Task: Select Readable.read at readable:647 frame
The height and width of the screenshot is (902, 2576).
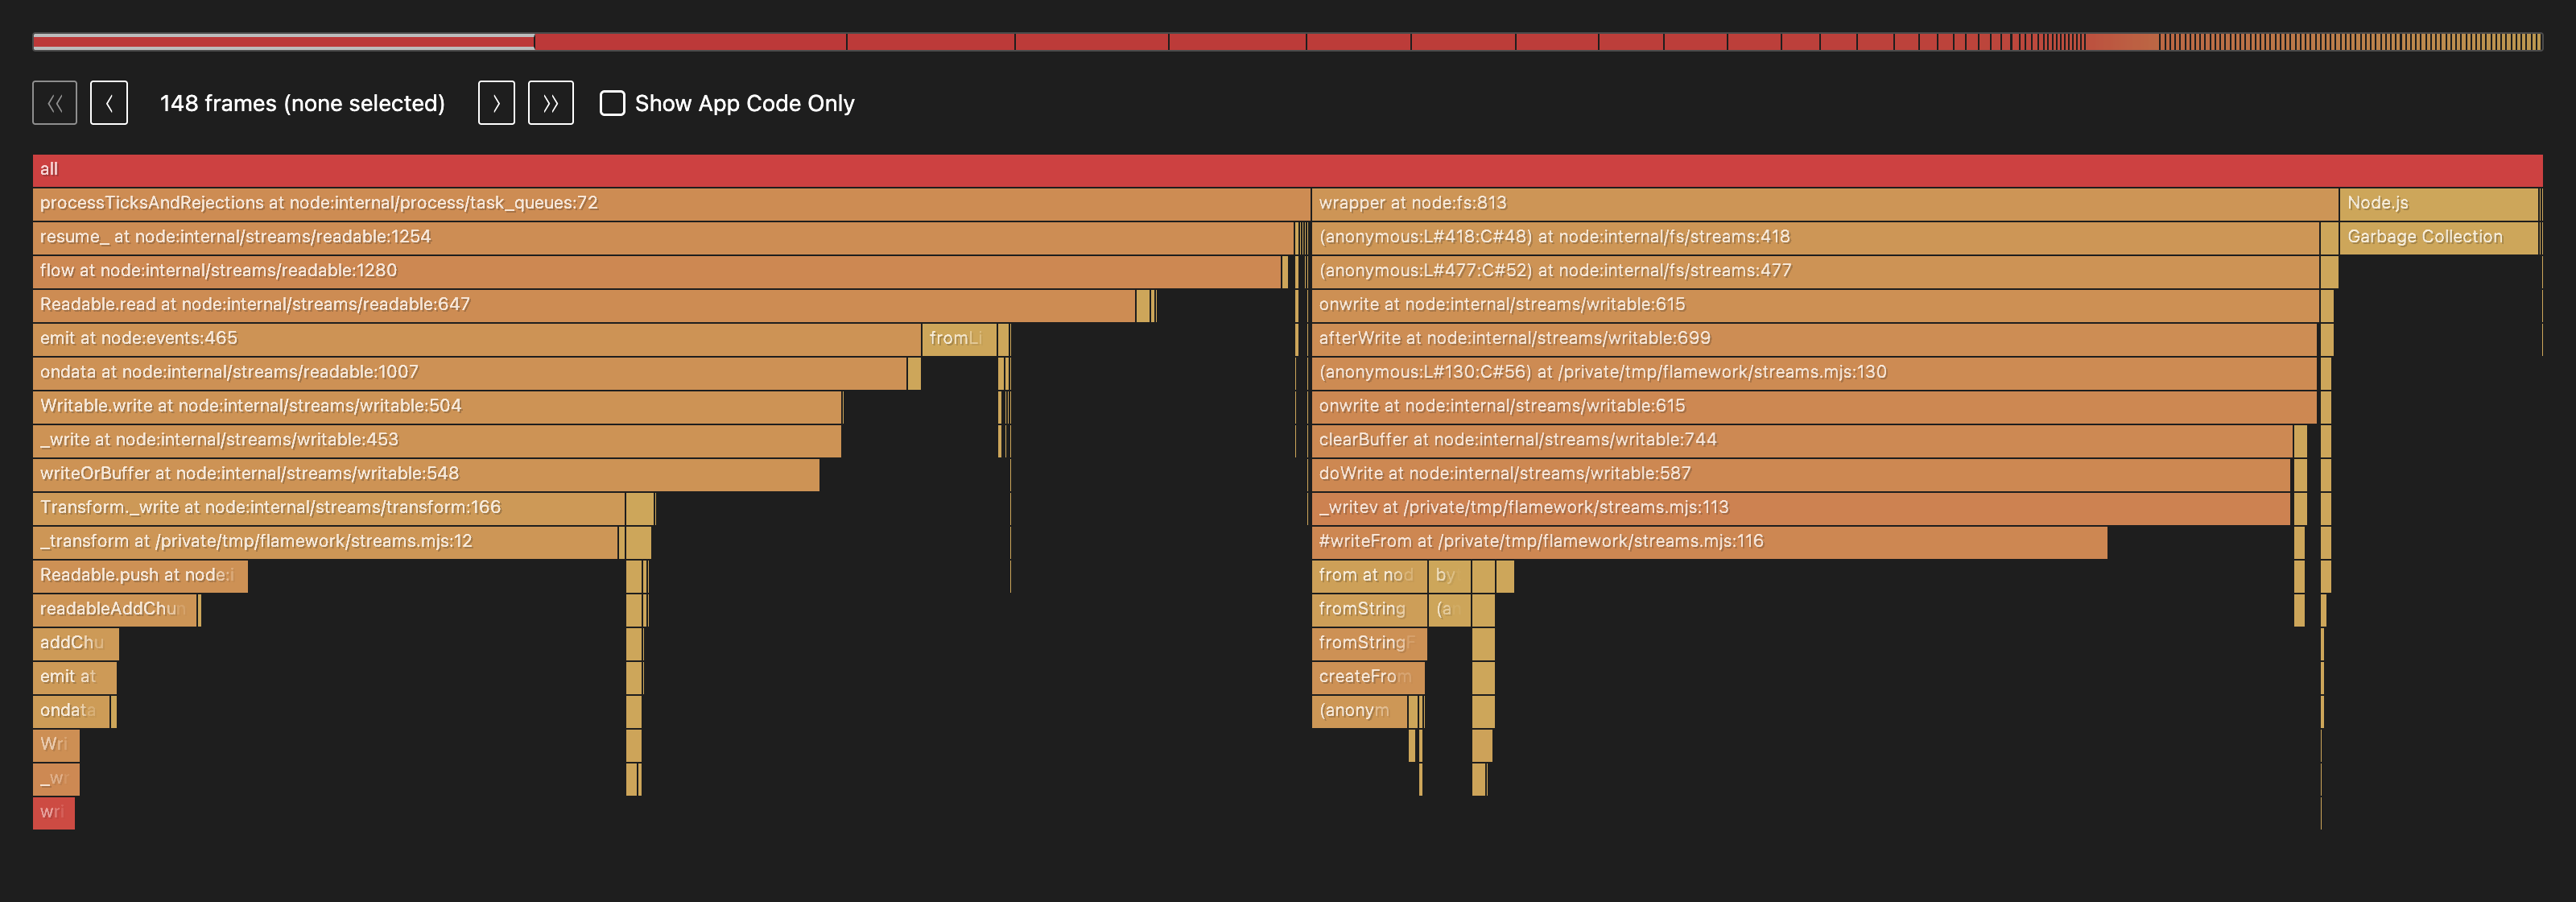Action: point(584,305)
